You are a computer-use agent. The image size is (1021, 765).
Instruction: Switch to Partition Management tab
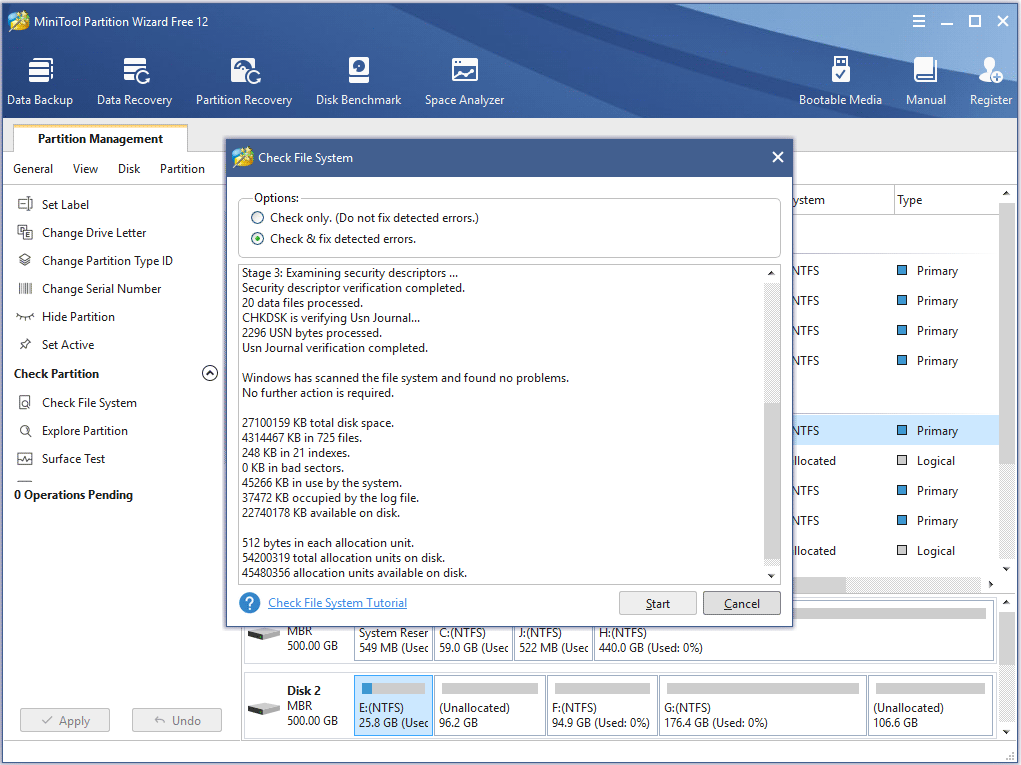[x=100, y=139]
